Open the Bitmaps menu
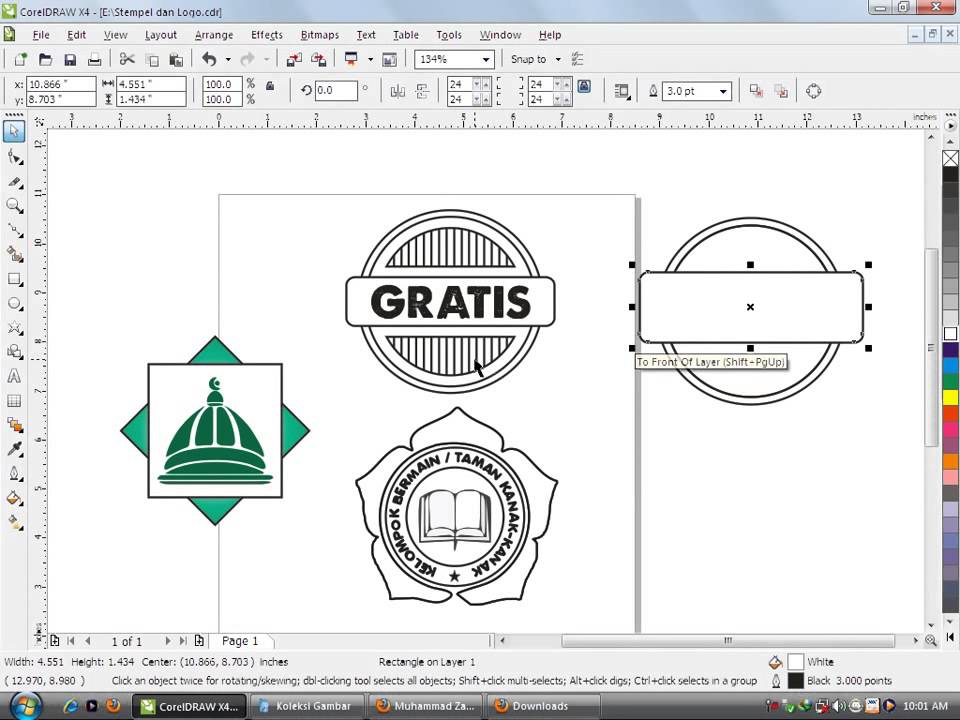Image resolution: width=960 pixels, height=720 pixels. pyautogui.click(x=319, y=35)
